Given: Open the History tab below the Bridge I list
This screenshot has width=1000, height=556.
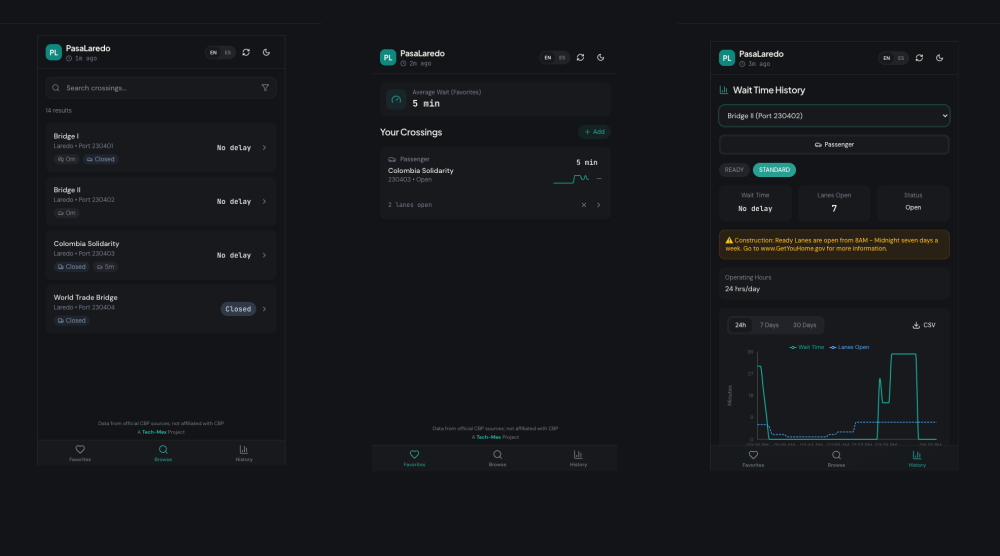Looking at the screenshot, I should (244, 453).
